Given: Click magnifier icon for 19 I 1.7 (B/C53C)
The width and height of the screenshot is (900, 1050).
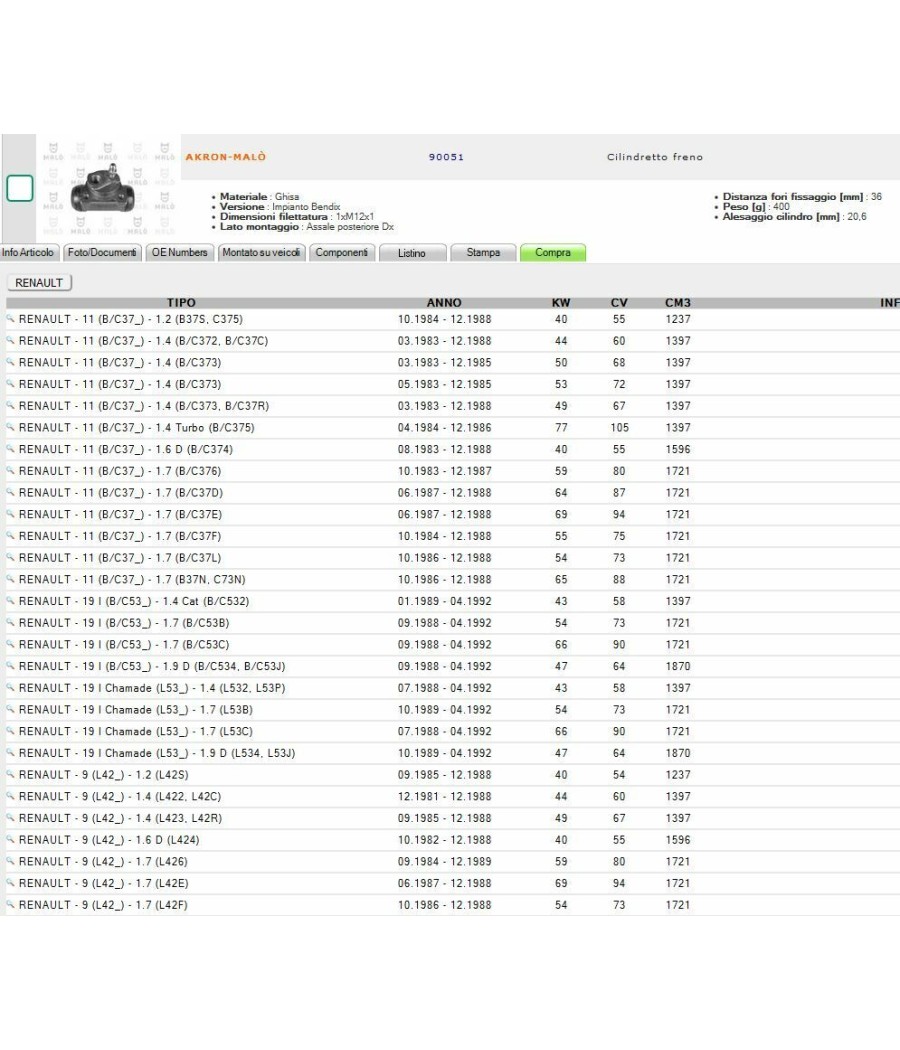Looking at the screenshot, I should coord(11,644).
